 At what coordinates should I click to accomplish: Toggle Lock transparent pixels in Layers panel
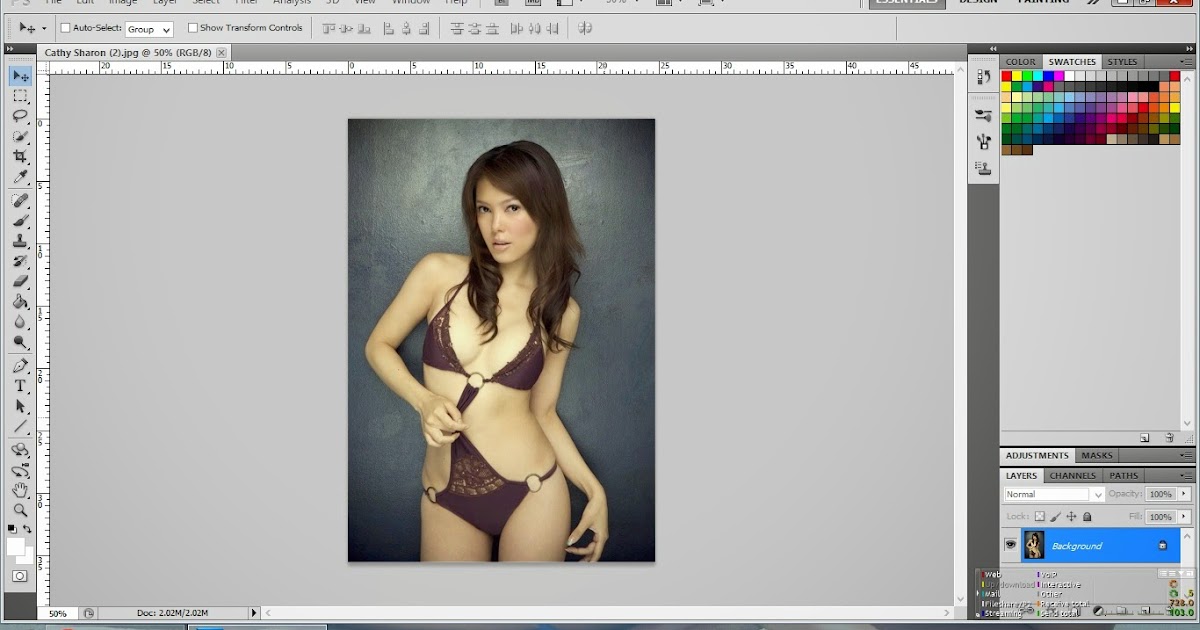1039,517
